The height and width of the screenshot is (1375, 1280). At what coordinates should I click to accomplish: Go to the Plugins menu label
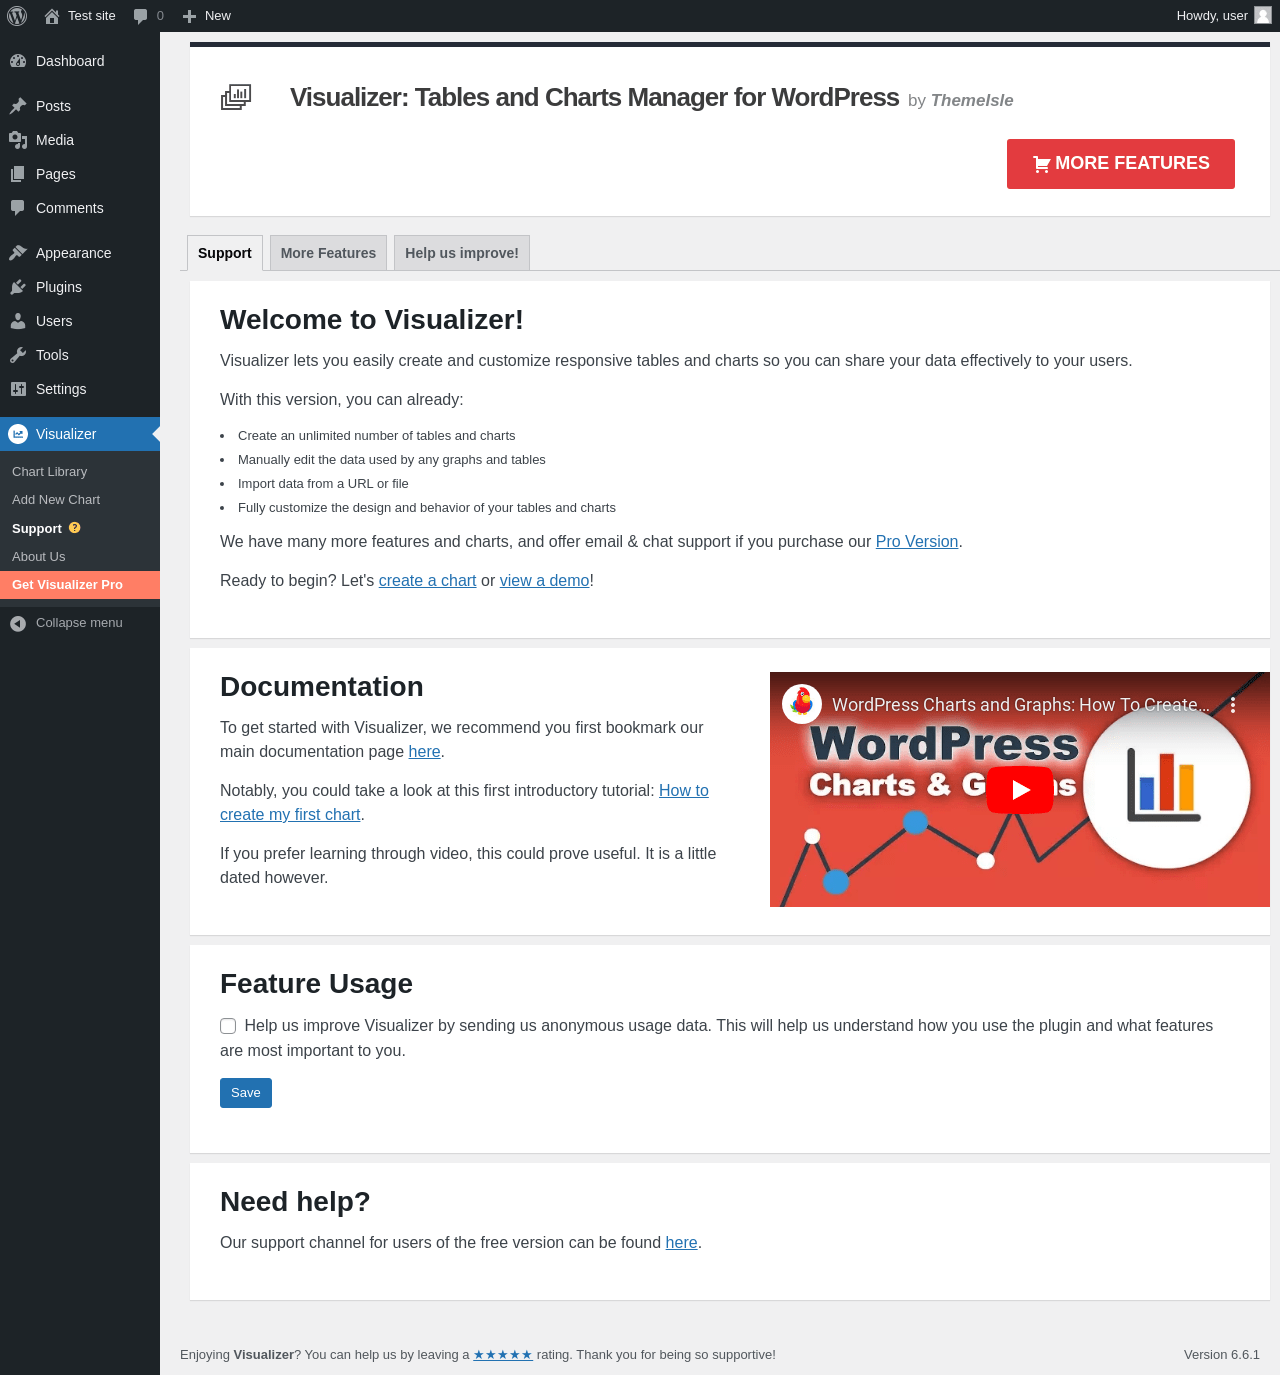59,287
